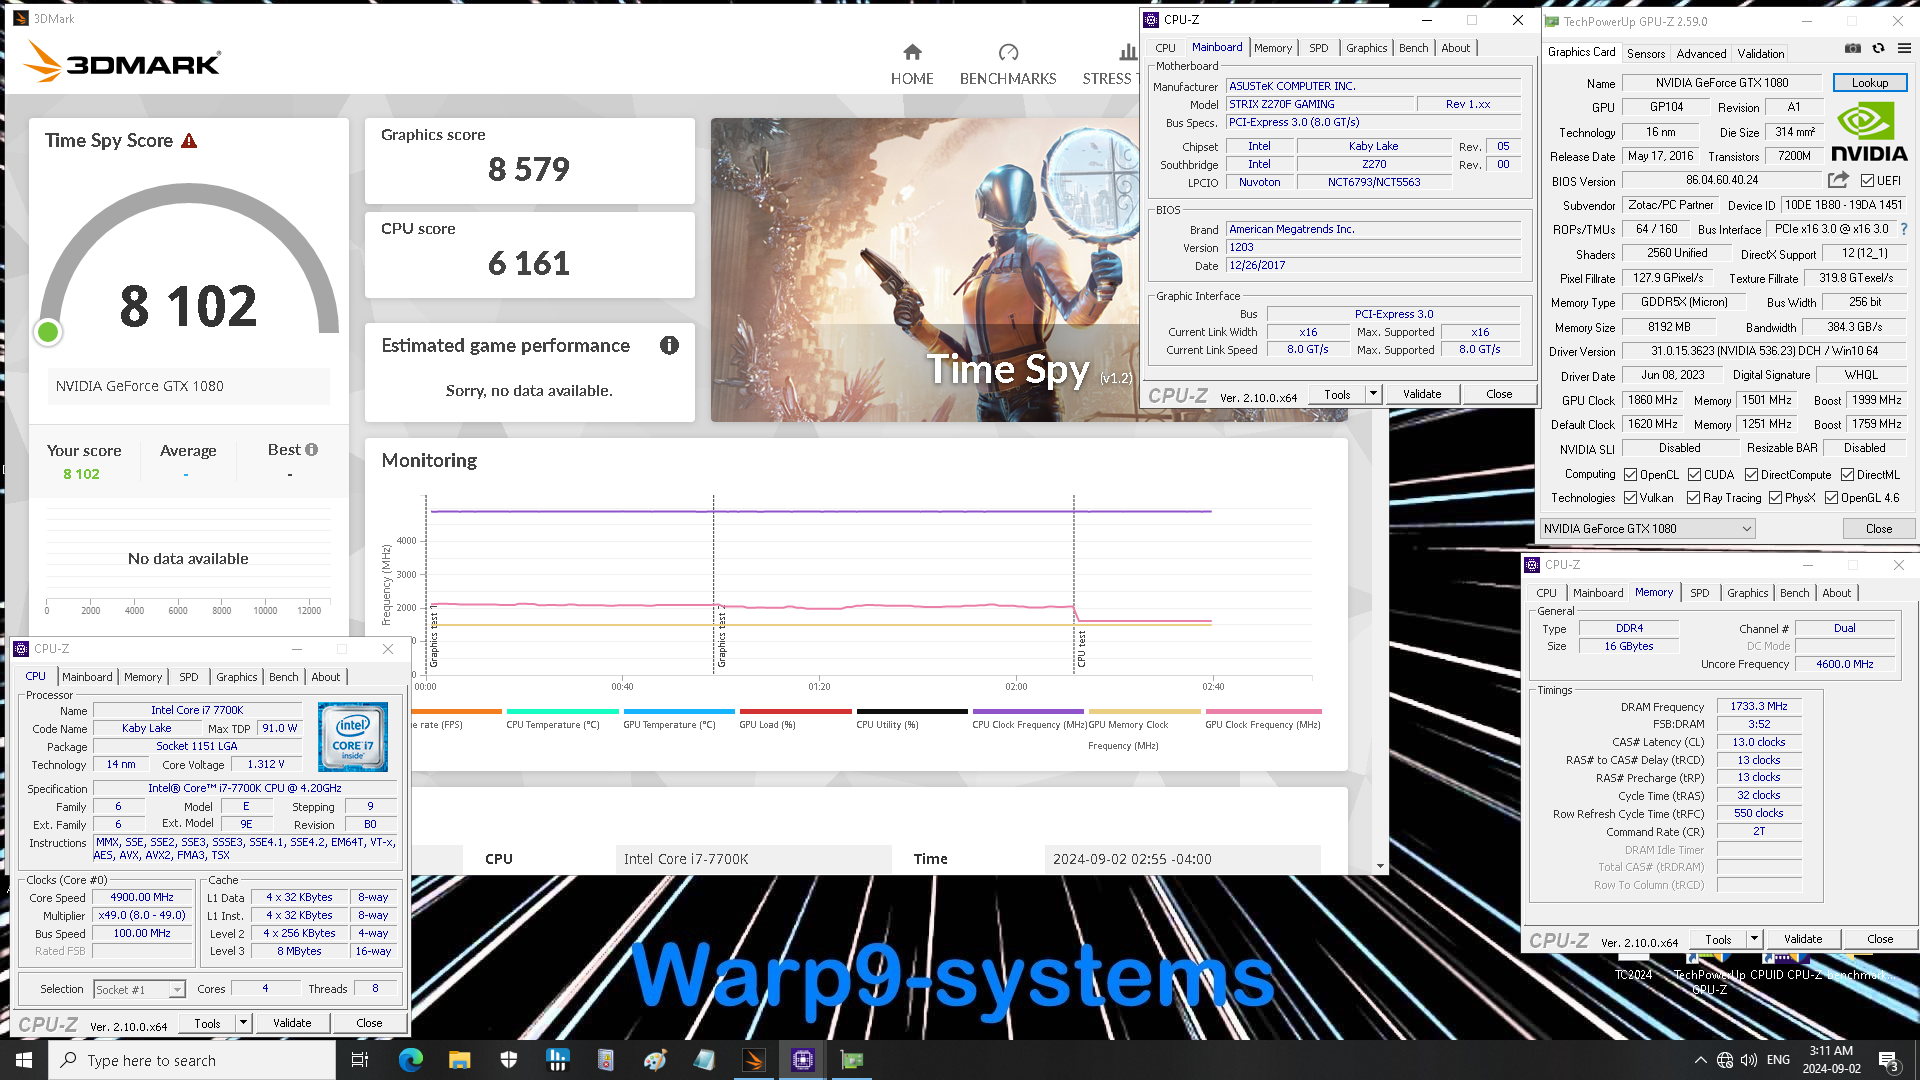Toggle the Vulkan checkbox
Viewport: 1920px width, 1080px height.
(1630, 498)
